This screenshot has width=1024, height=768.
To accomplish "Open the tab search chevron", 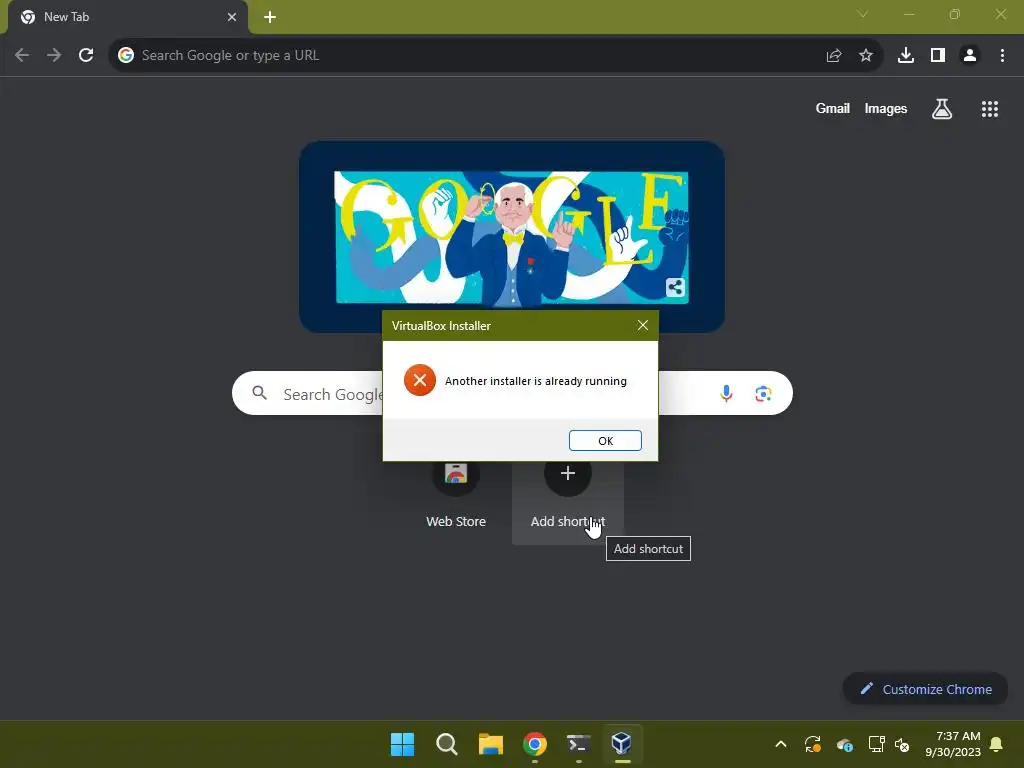I will point(863,14).
